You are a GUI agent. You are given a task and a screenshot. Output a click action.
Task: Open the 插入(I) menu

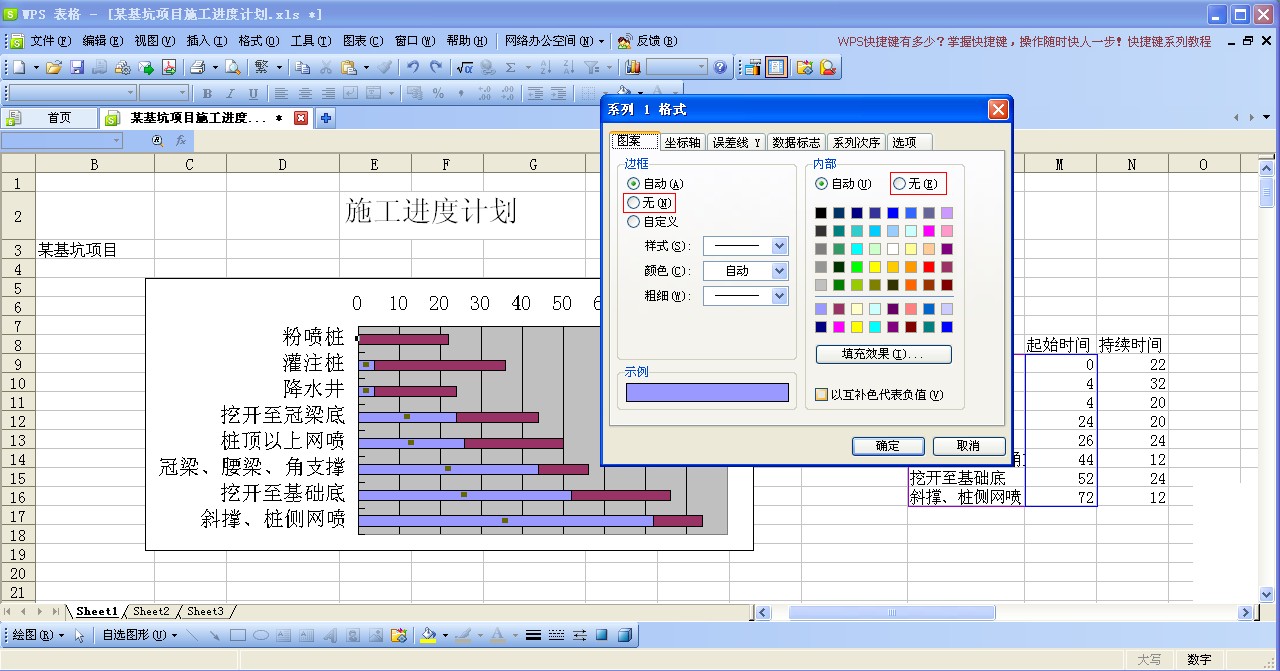click(205, 41)
